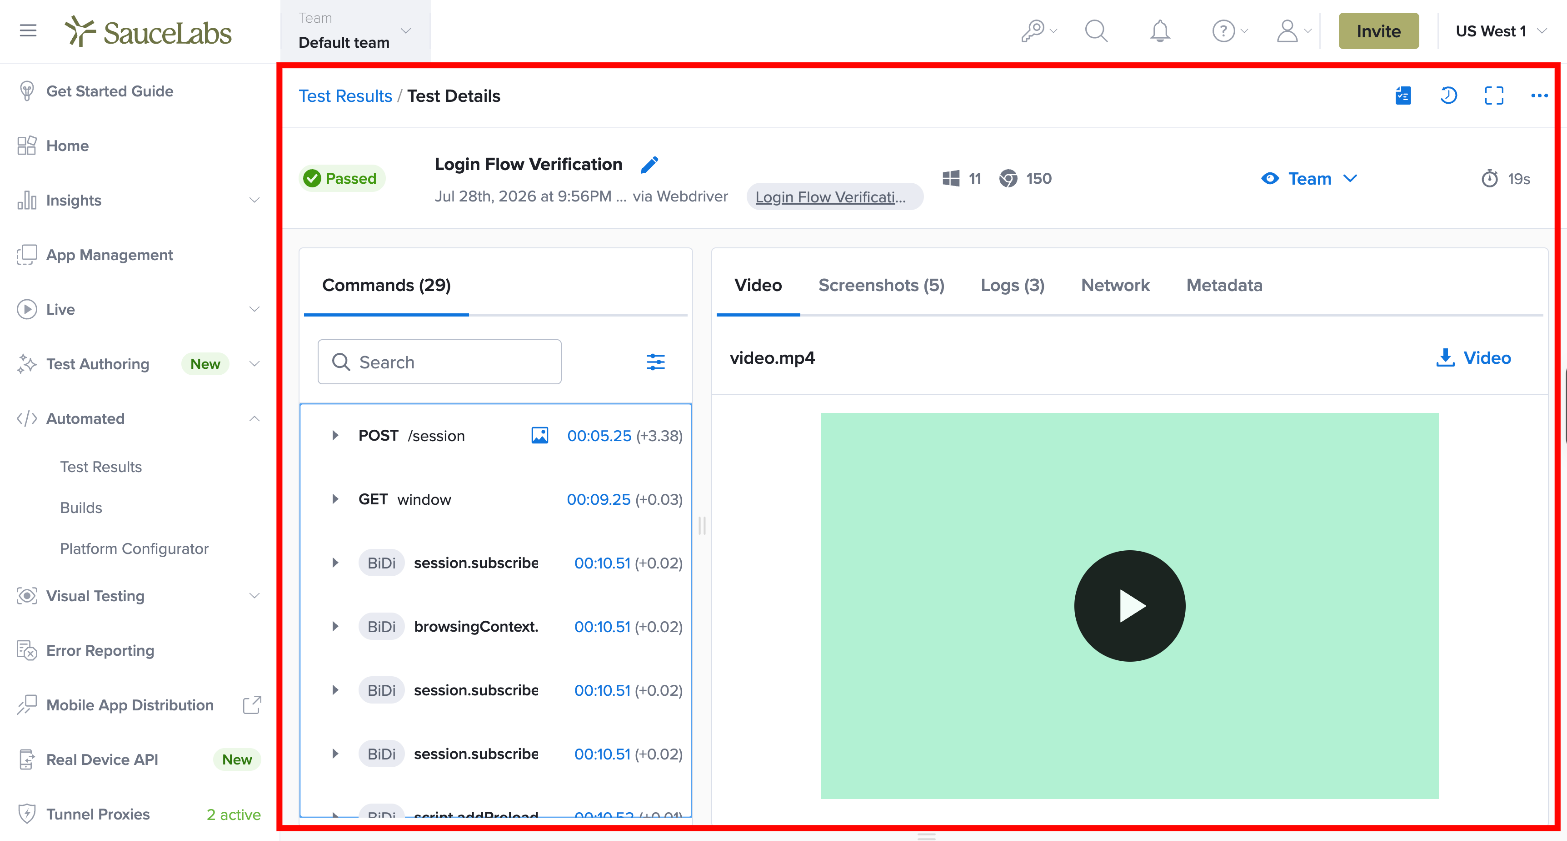The image size is (1567, 841).
Task: Switch to the Commands (29) tab
Action: (386, 286)
